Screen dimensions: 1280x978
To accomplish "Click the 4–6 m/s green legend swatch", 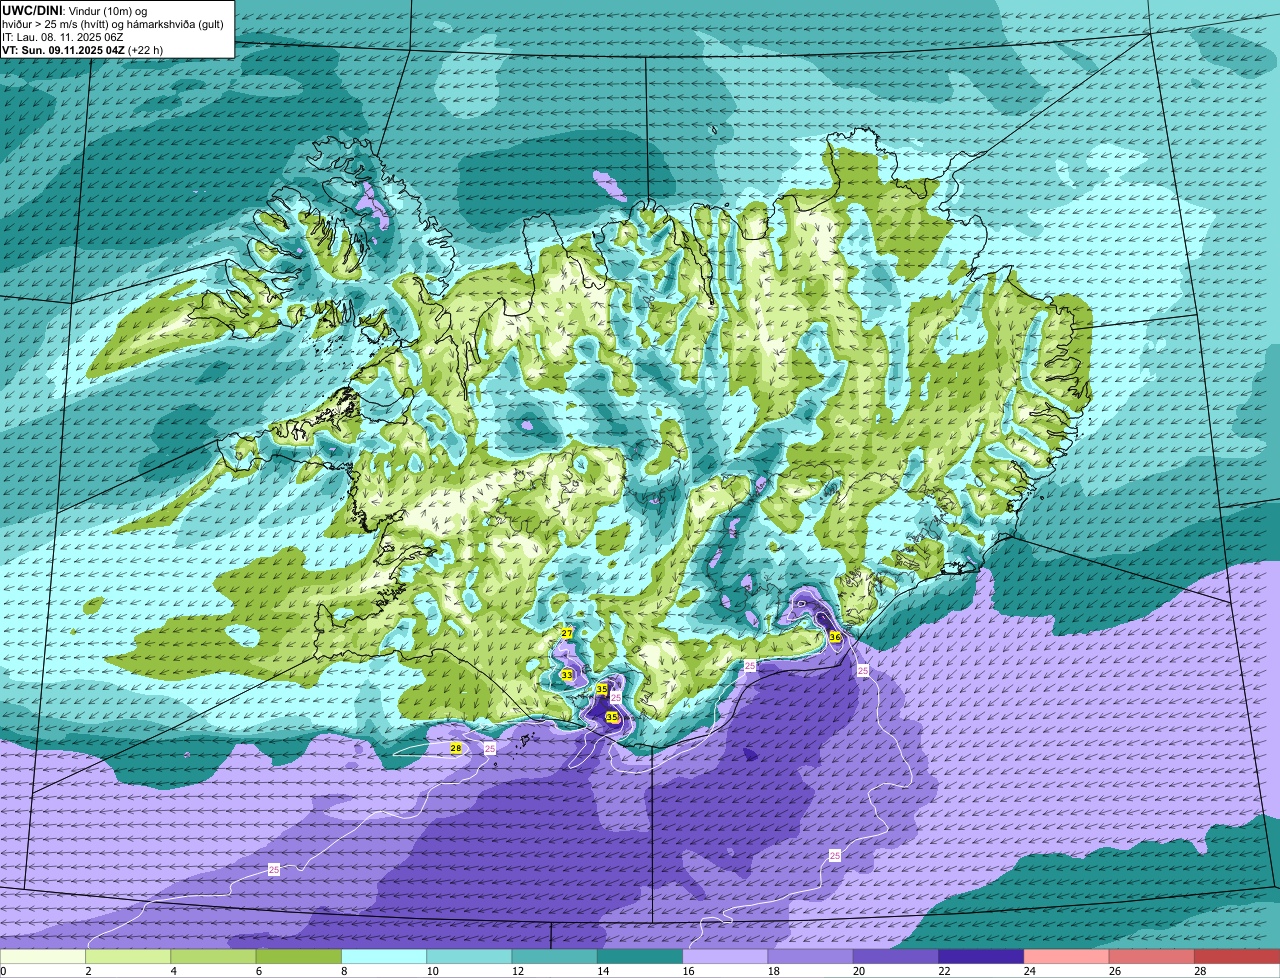I will (213, 956).
